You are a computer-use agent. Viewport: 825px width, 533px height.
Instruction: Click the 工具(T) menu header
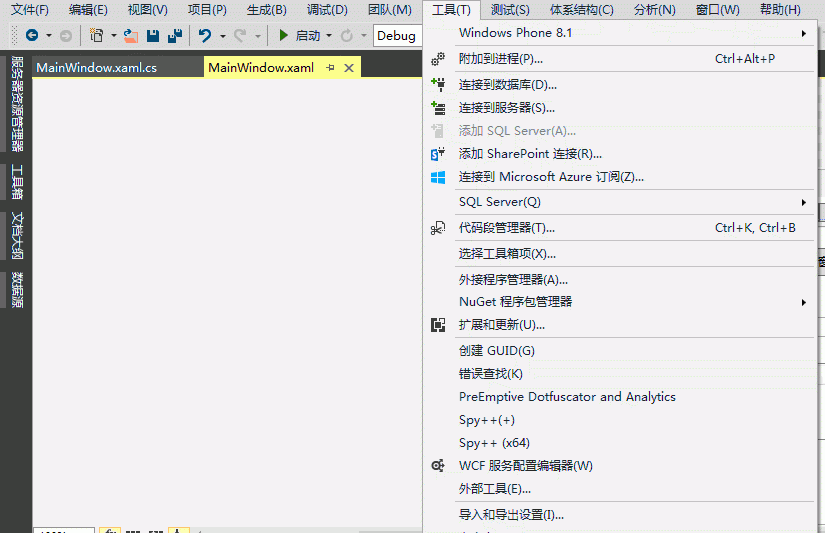(451, 9)
